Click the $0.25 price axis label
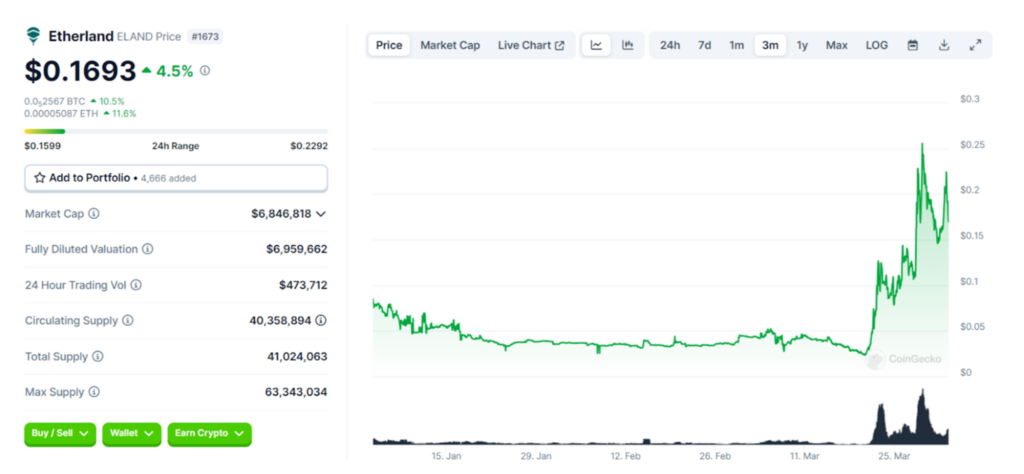 pyautogui.click(x=970, y=144)
